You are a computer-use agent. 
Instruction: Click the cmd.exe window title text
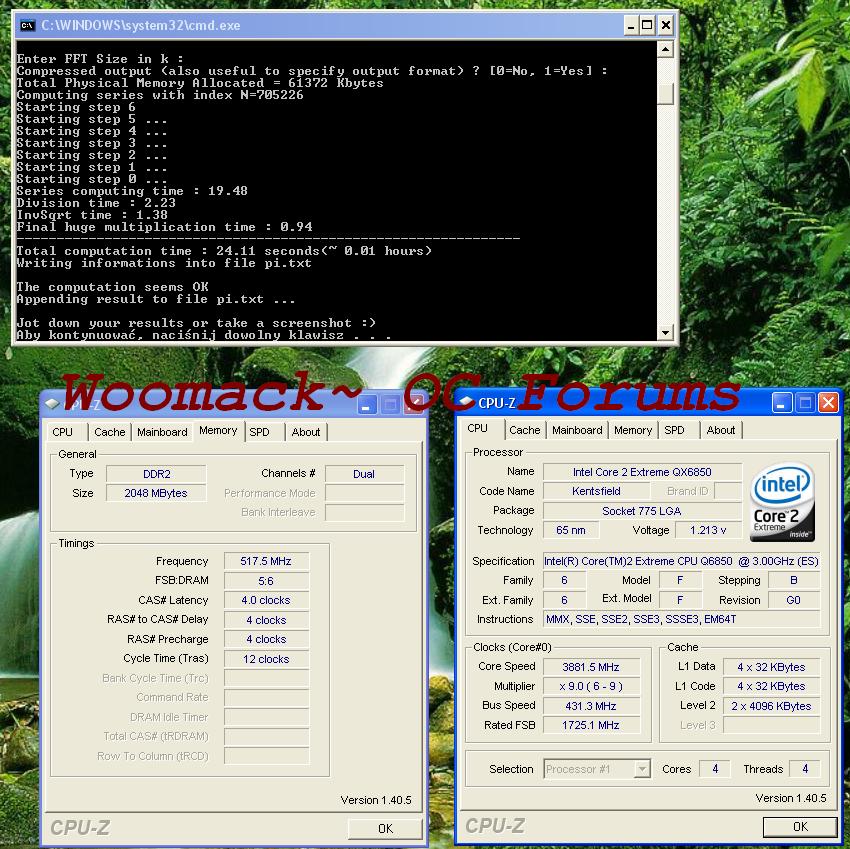[x=140, y=25]
